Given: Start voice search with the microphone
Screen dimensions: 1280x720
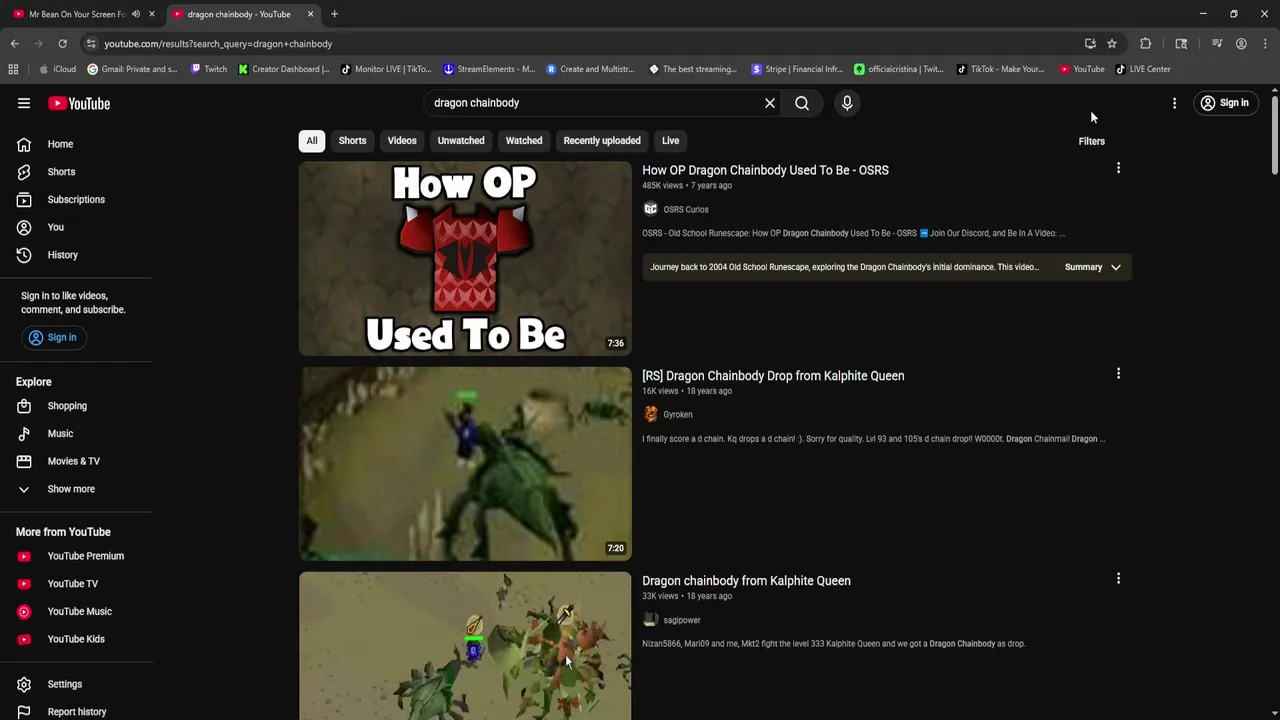Looking at the screenshot, I should 847,103.
